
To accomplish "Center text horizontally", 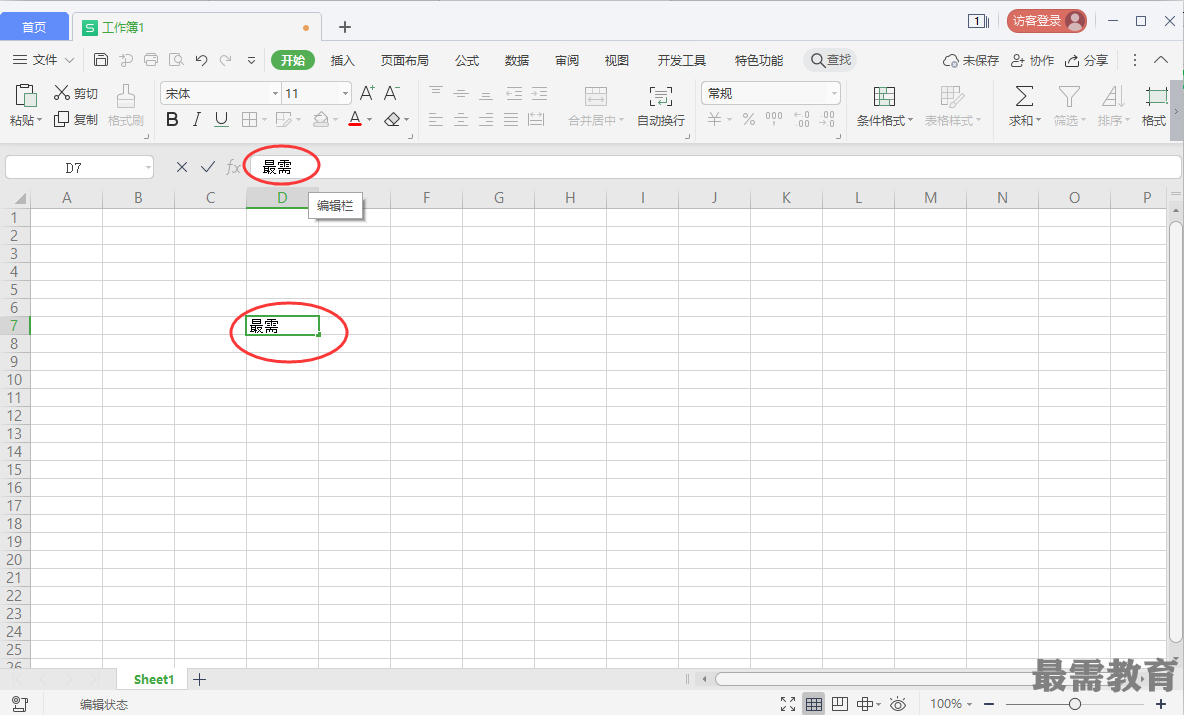I will pyautogui.click(x=461, y=119).
